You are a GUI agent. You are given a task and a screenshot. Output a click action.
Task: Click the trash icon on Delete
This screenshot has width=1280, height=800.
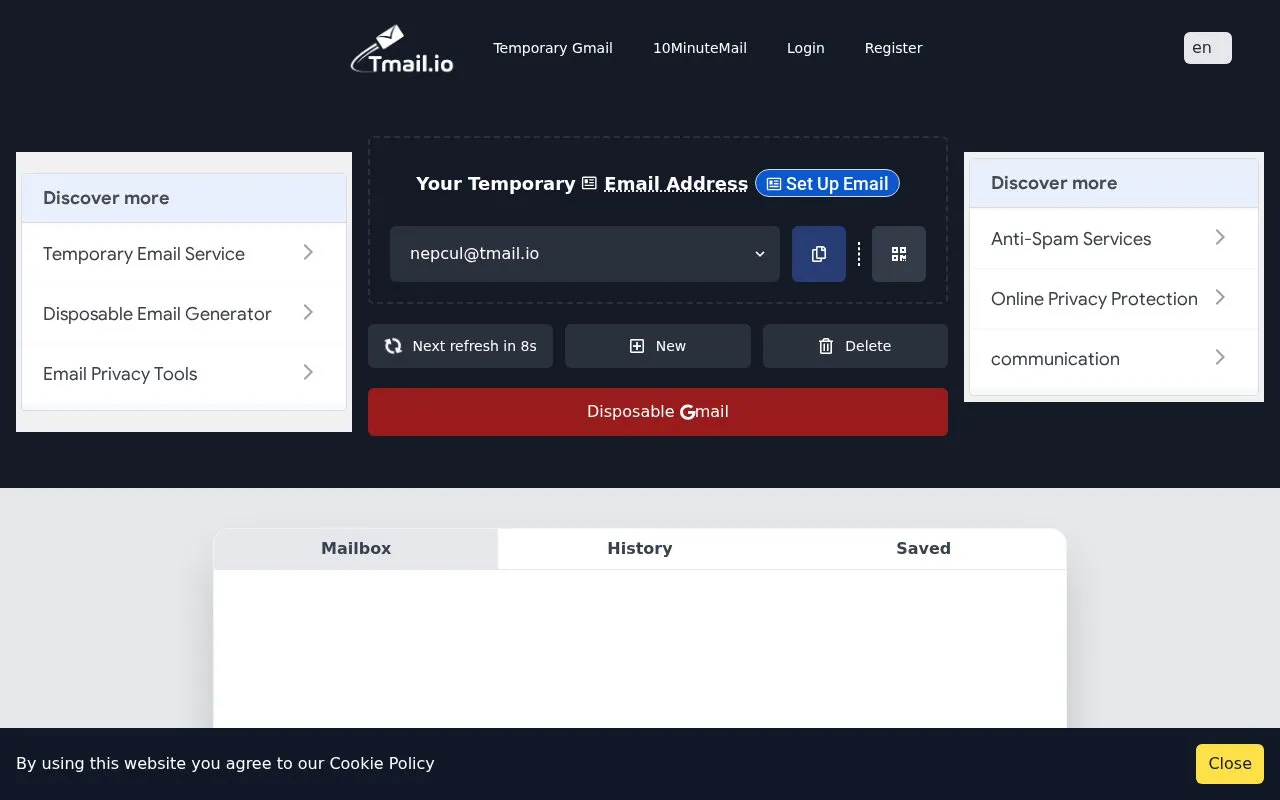point(826,346)
